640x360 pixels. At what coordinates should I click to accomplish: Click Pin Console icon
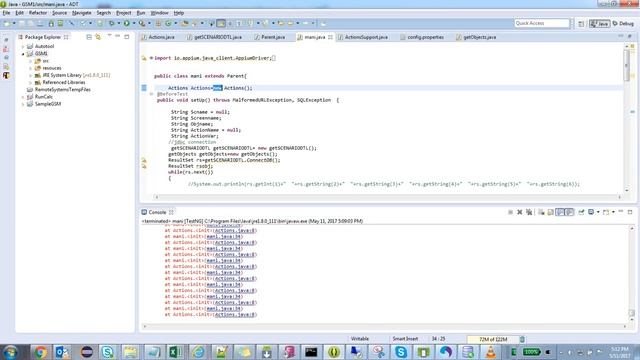click(581, 212)
